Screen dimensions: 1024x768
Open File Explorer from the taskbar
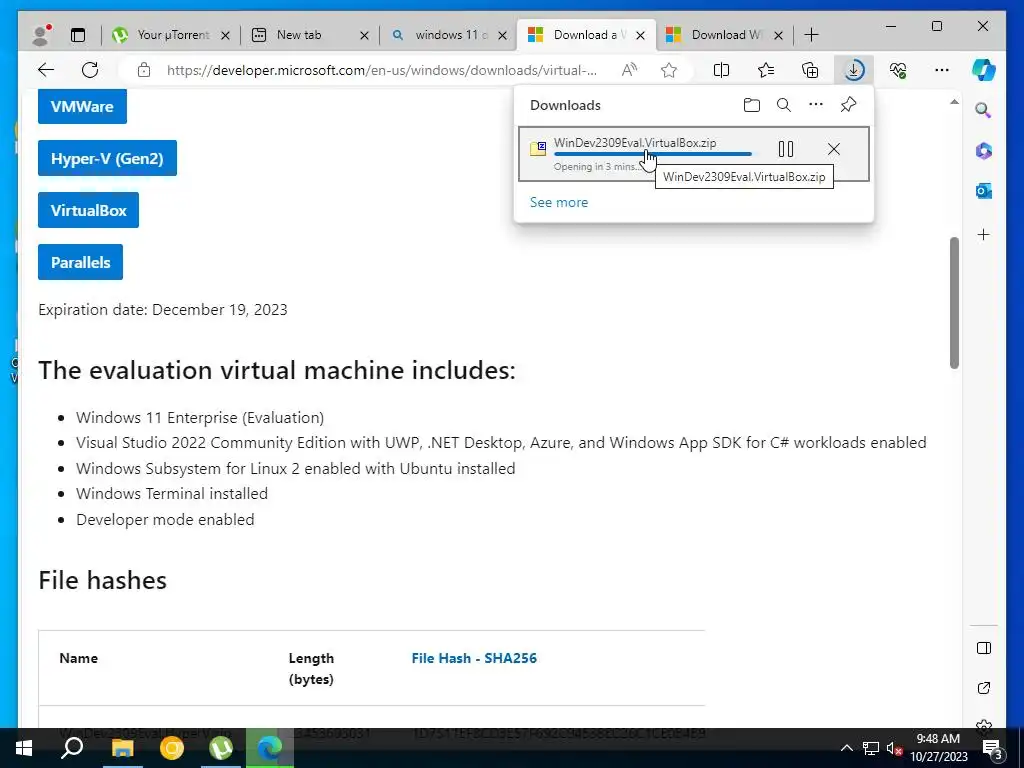click(x=122, y=748)
